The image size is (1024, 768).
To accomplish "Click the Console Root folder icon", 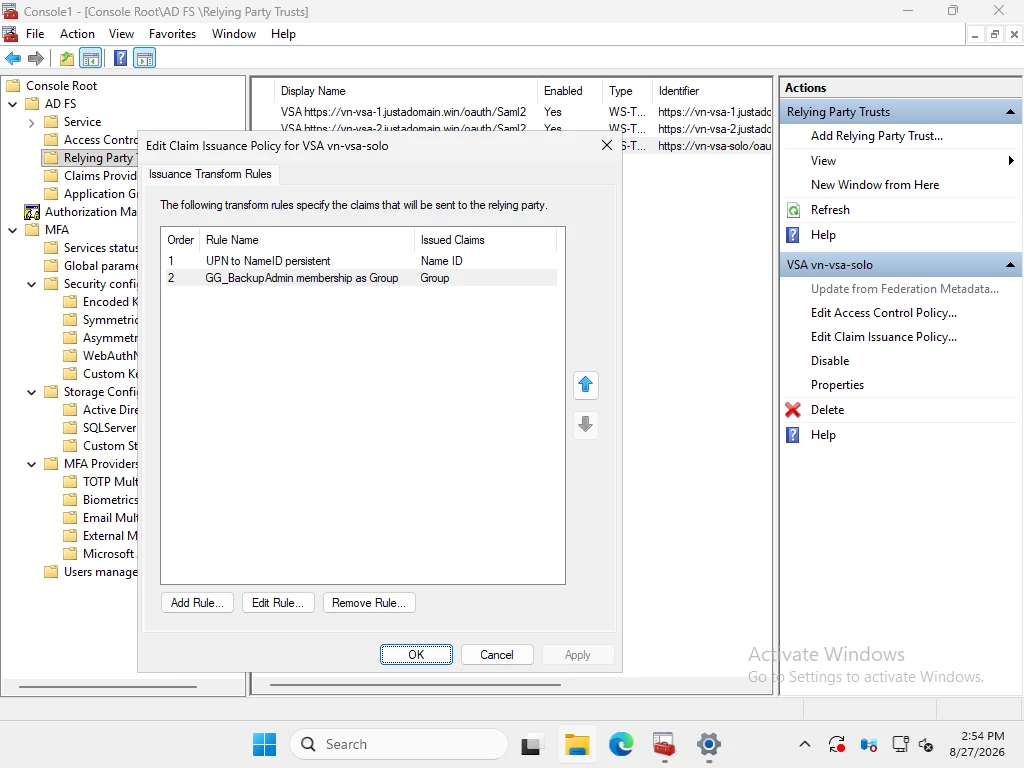I will coord(13,86).
